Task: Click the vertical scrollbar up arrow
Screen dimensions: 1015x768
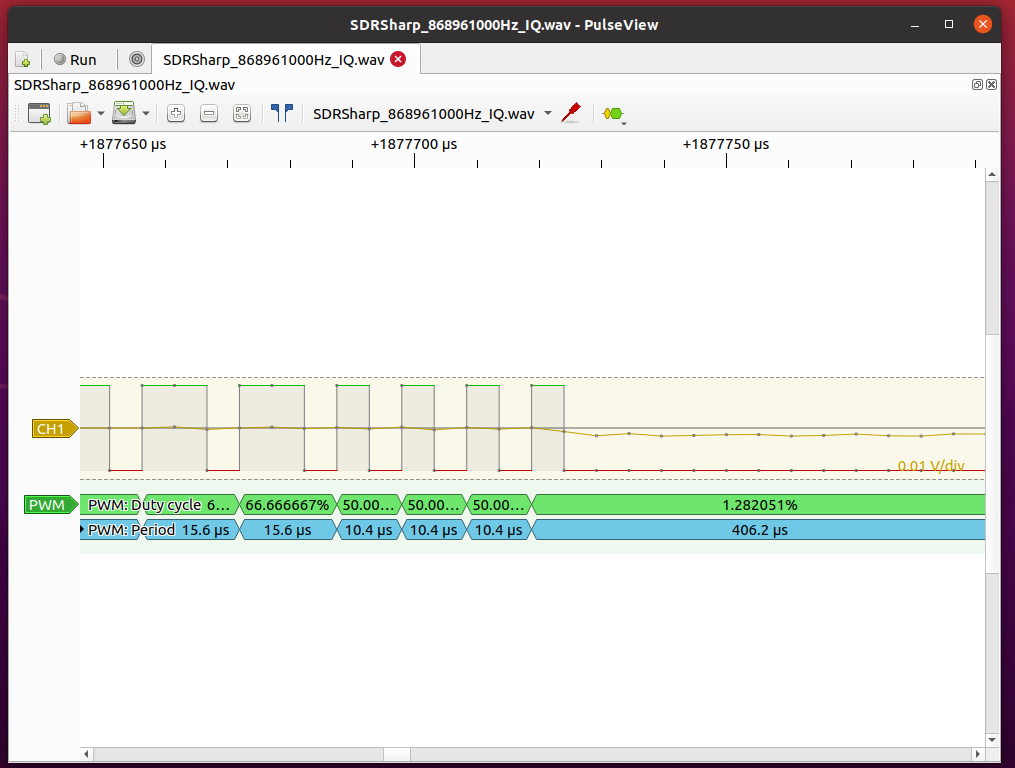Action: [x=992, y=174]
